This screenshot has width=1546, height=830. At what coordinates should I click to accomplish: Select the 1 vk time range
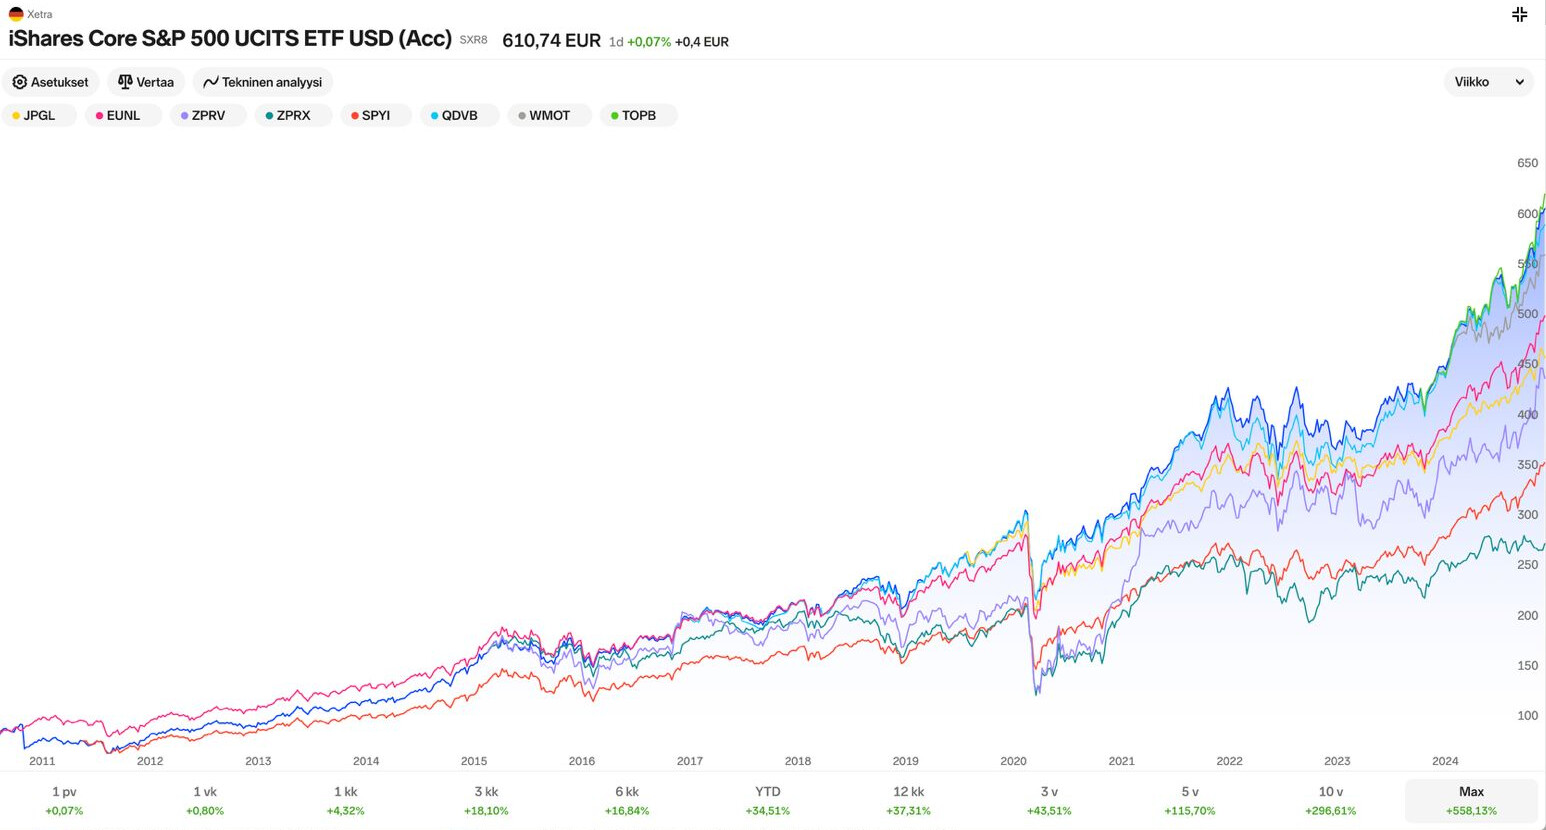[205, 800]
